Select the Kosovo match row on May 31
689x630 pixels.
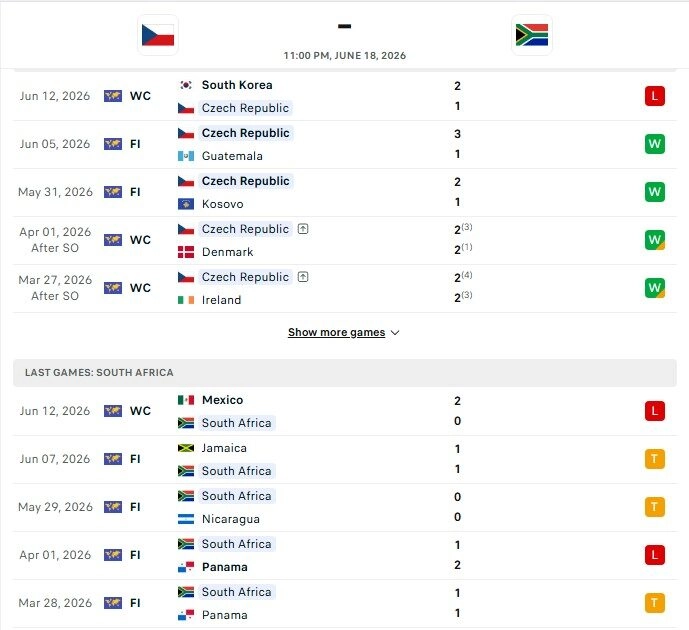coord(344,192)
